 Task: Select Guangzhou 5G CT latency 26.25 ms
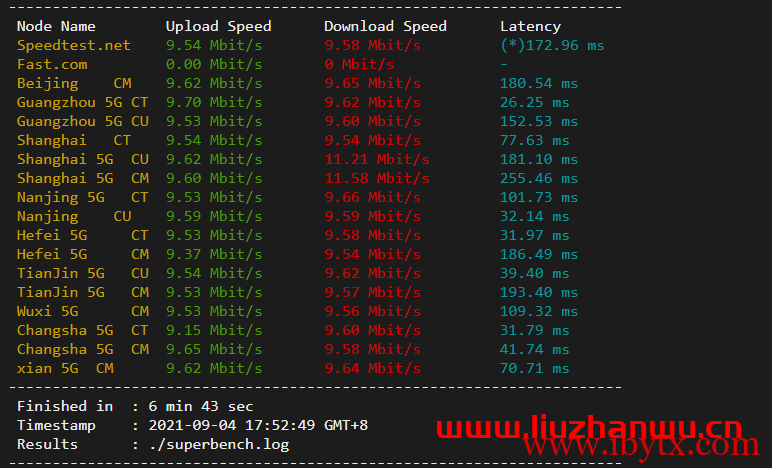coord(535,102)
